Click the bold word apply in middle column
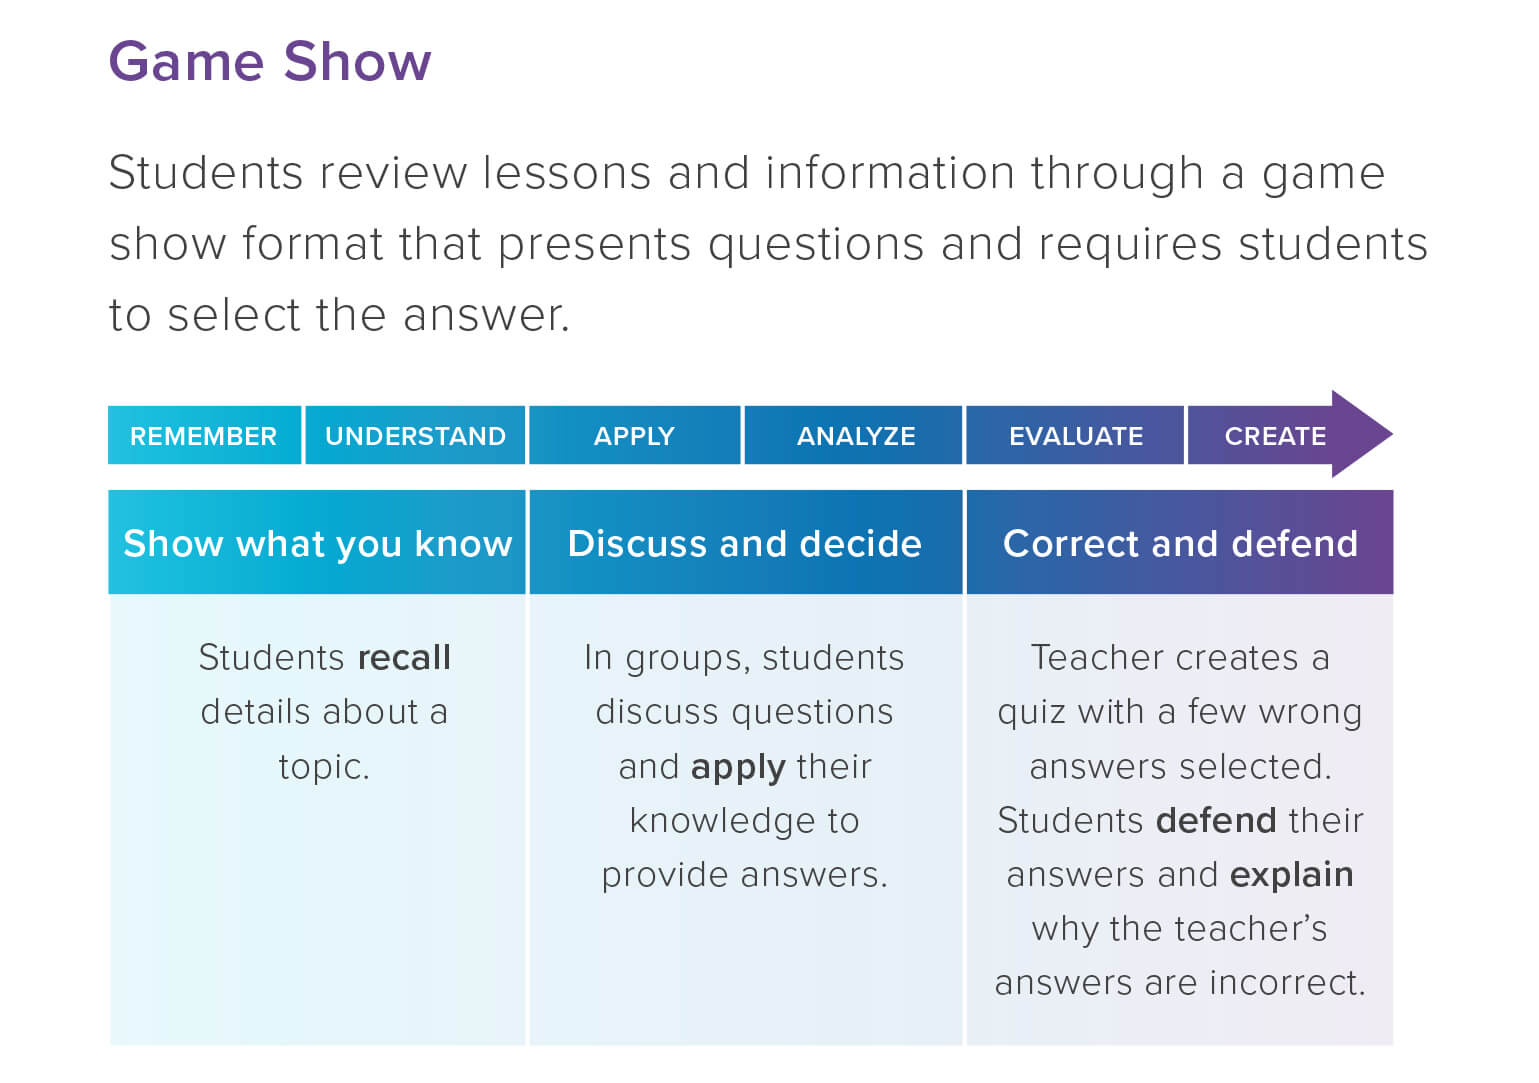The height and width of the screenshot is (1083, 1539). click(x=738, y=767)
